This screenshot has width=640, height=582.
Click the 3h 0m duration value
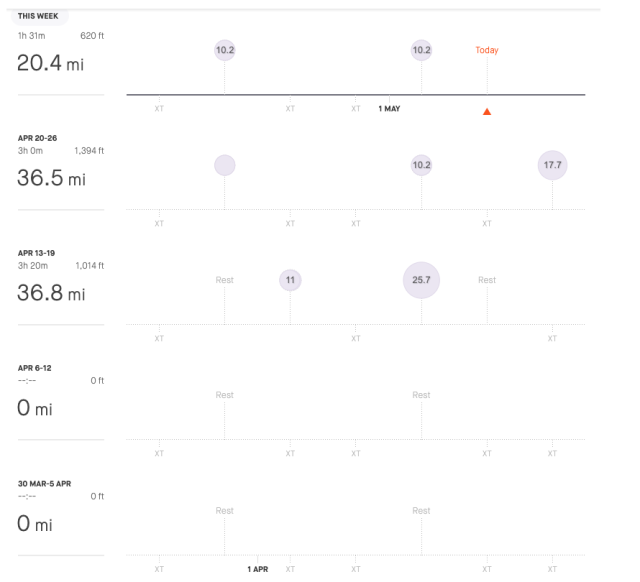30,151
